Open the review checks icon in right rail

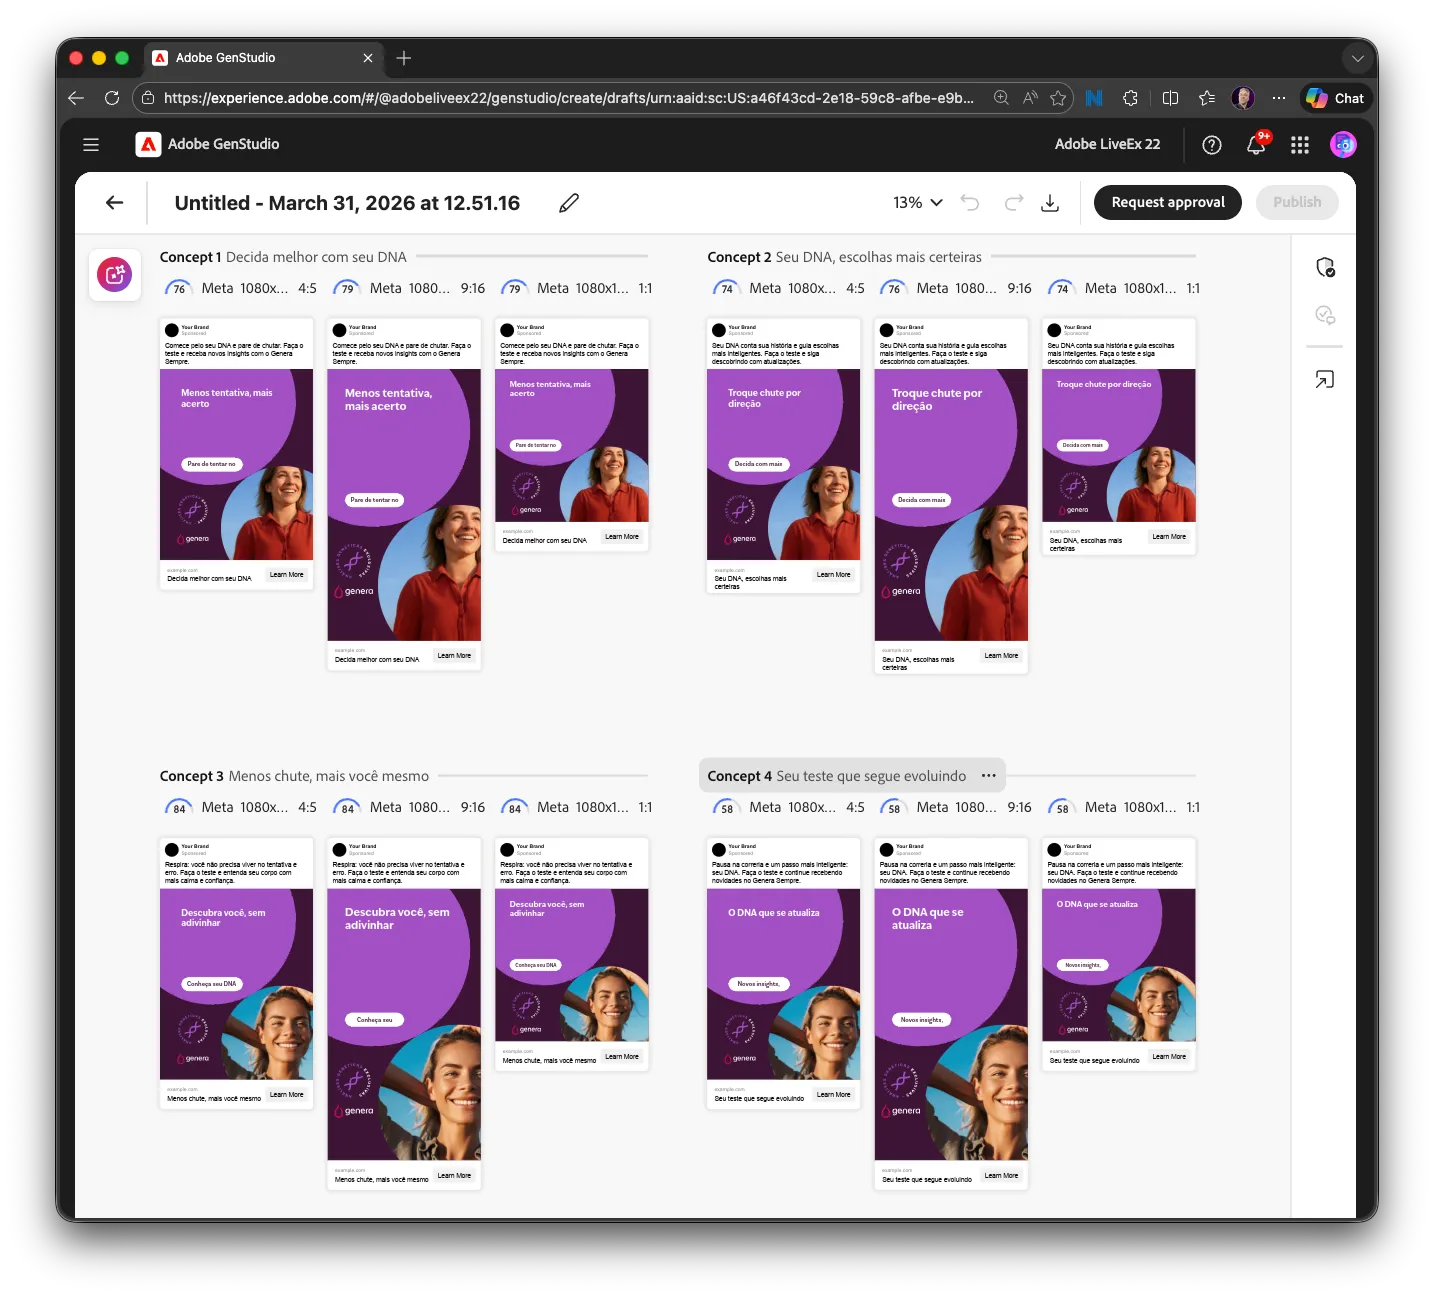tap(1325, 315)
